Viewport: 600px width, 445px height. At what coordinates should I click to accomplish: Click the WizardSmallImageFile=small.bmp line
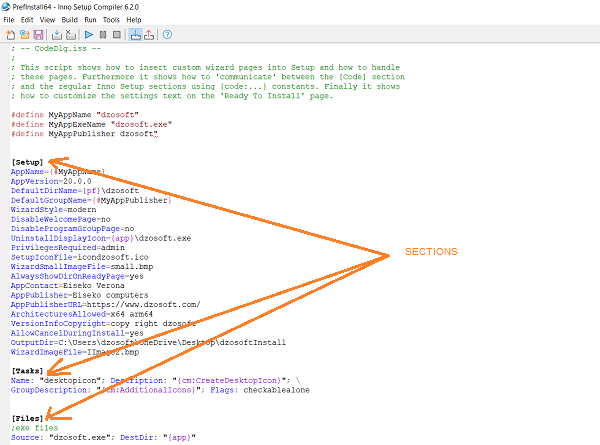(82, 267)
